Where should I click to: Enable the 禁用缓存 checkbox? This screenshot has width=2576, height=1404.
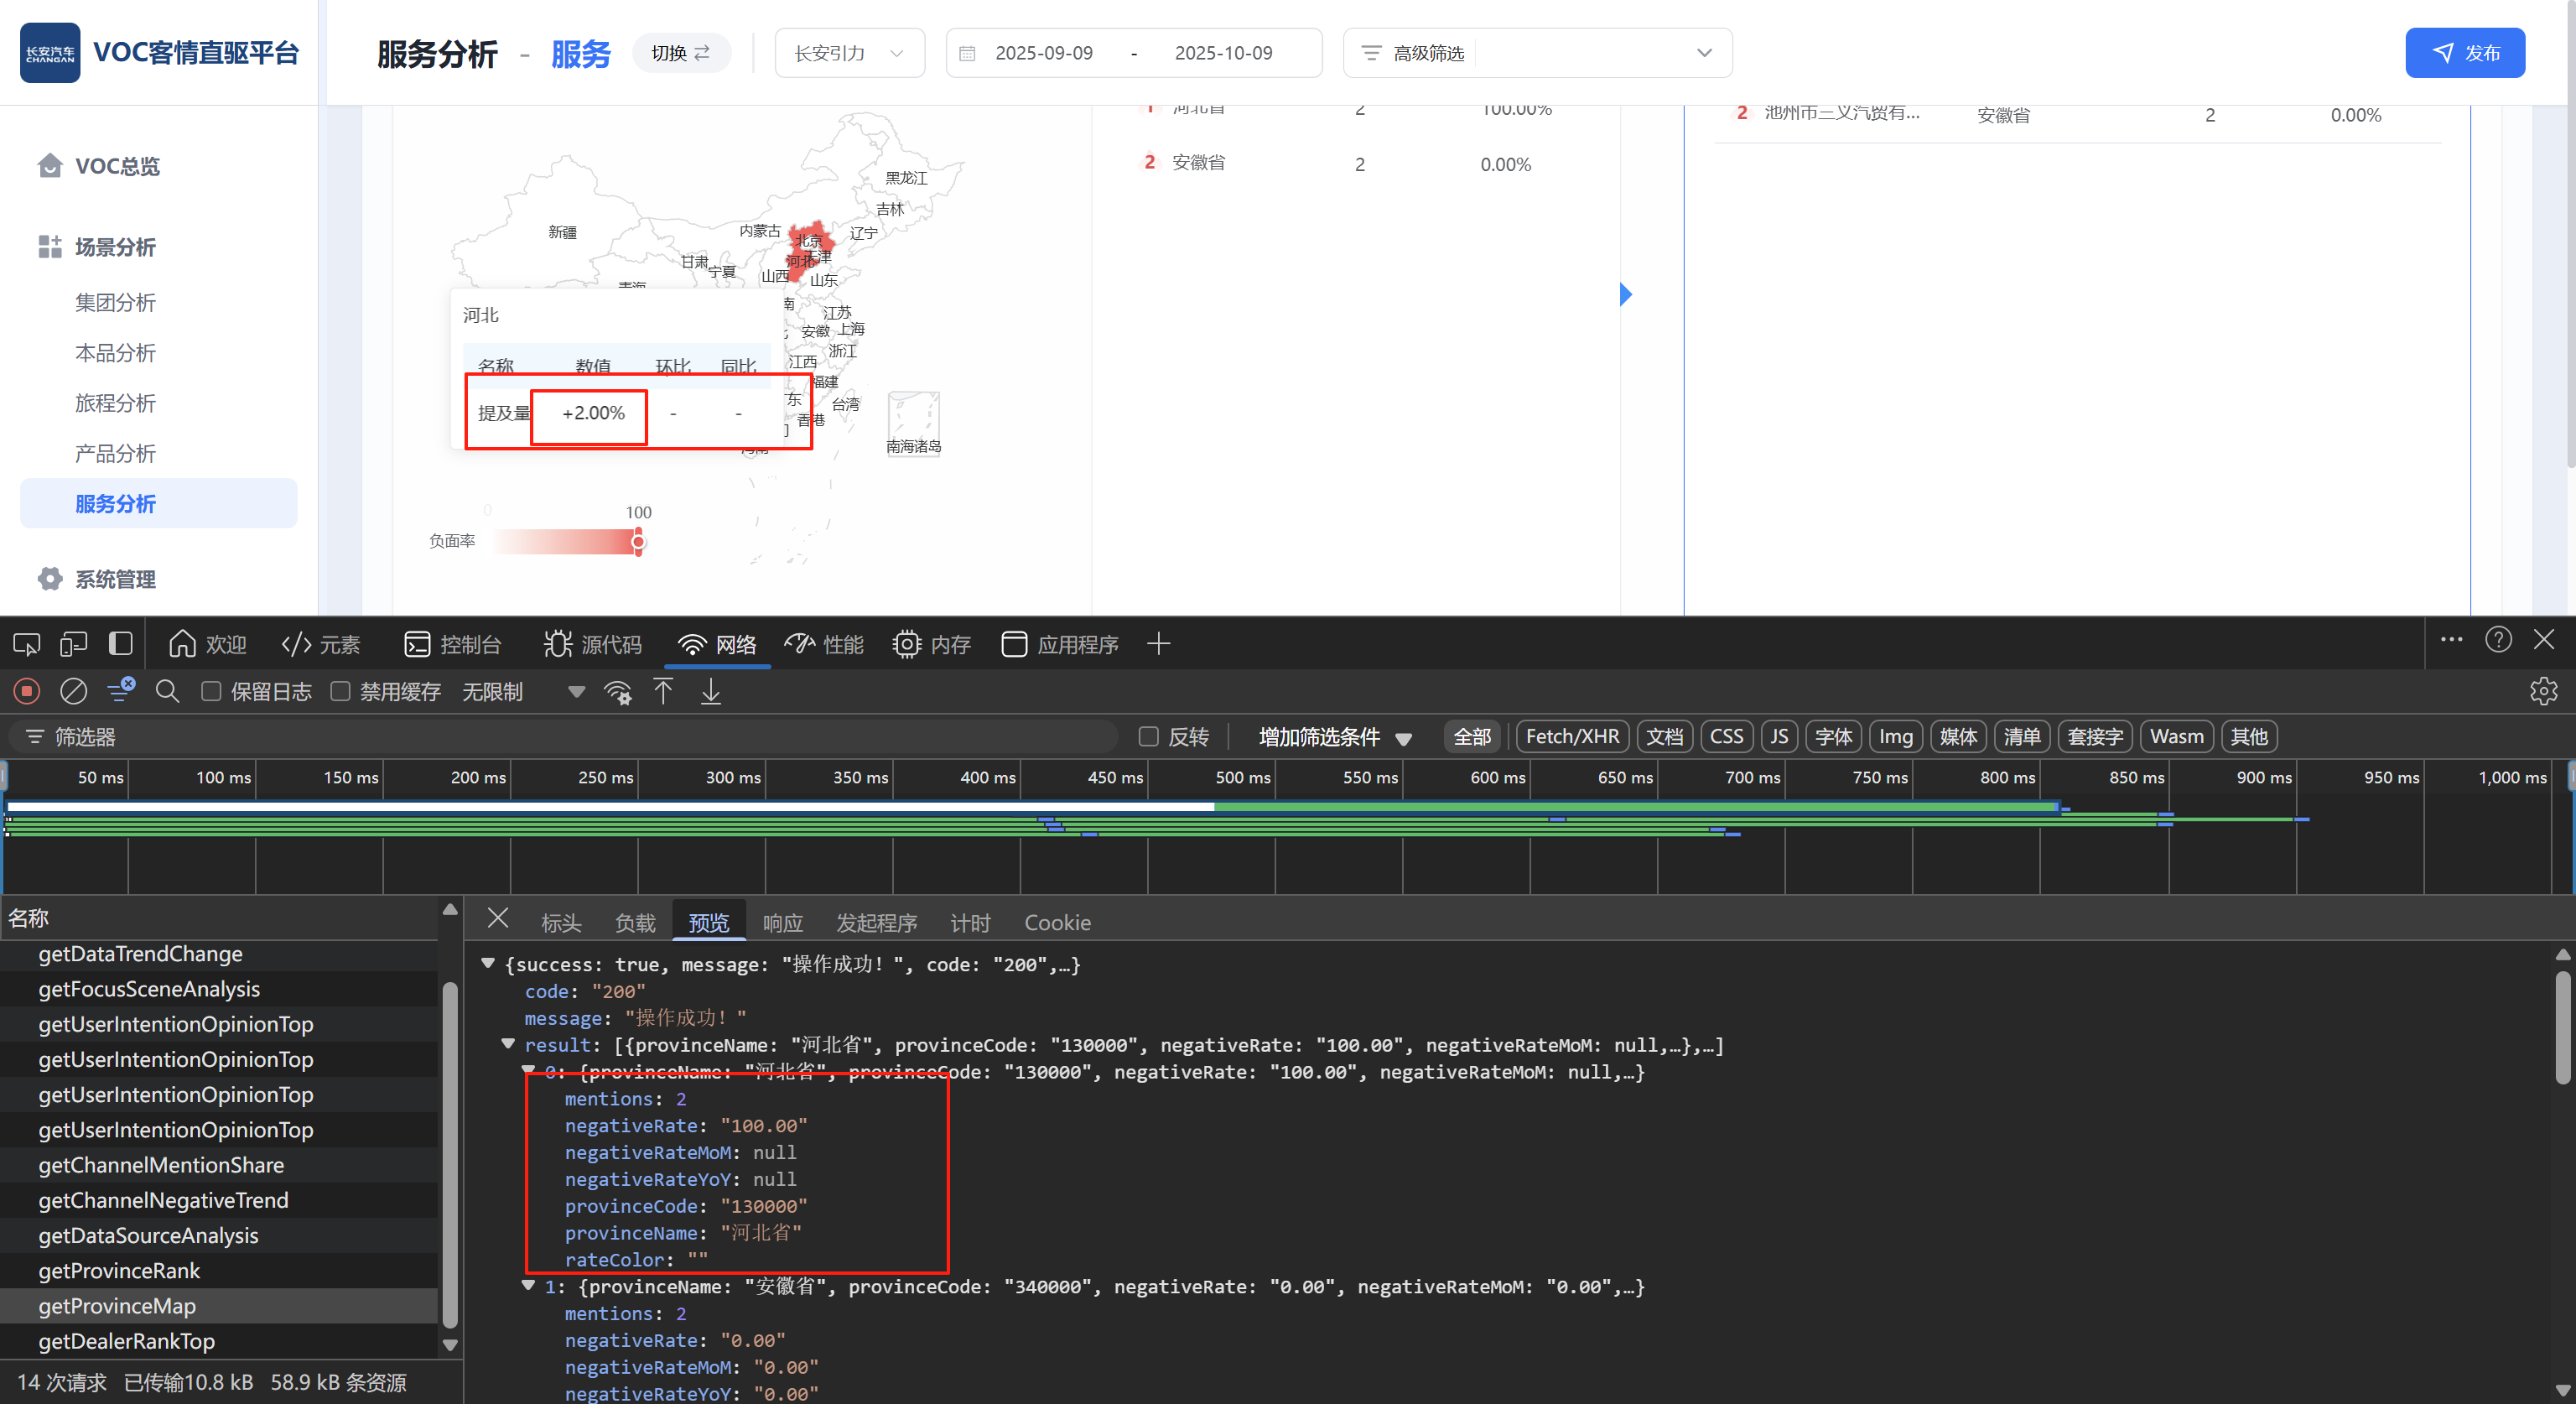click(340, 691)
